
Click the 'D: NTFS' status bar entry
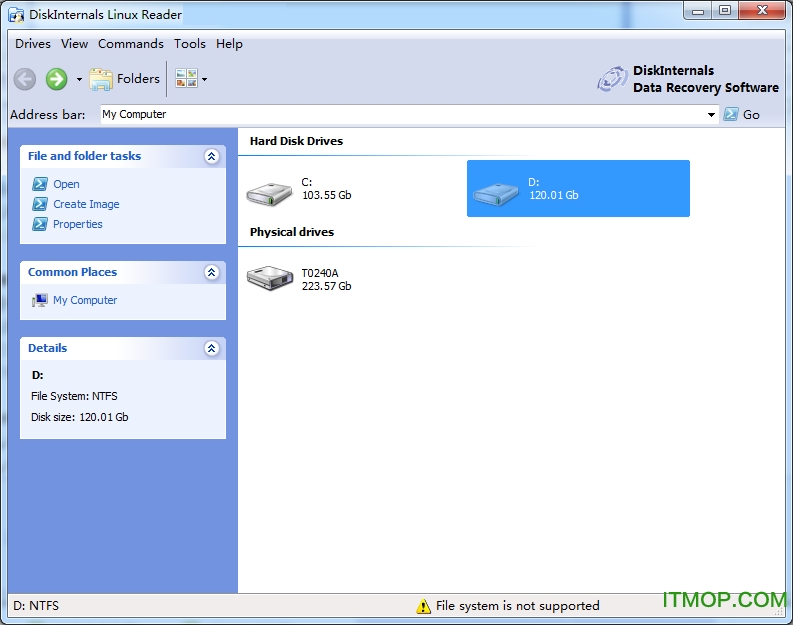36,606
